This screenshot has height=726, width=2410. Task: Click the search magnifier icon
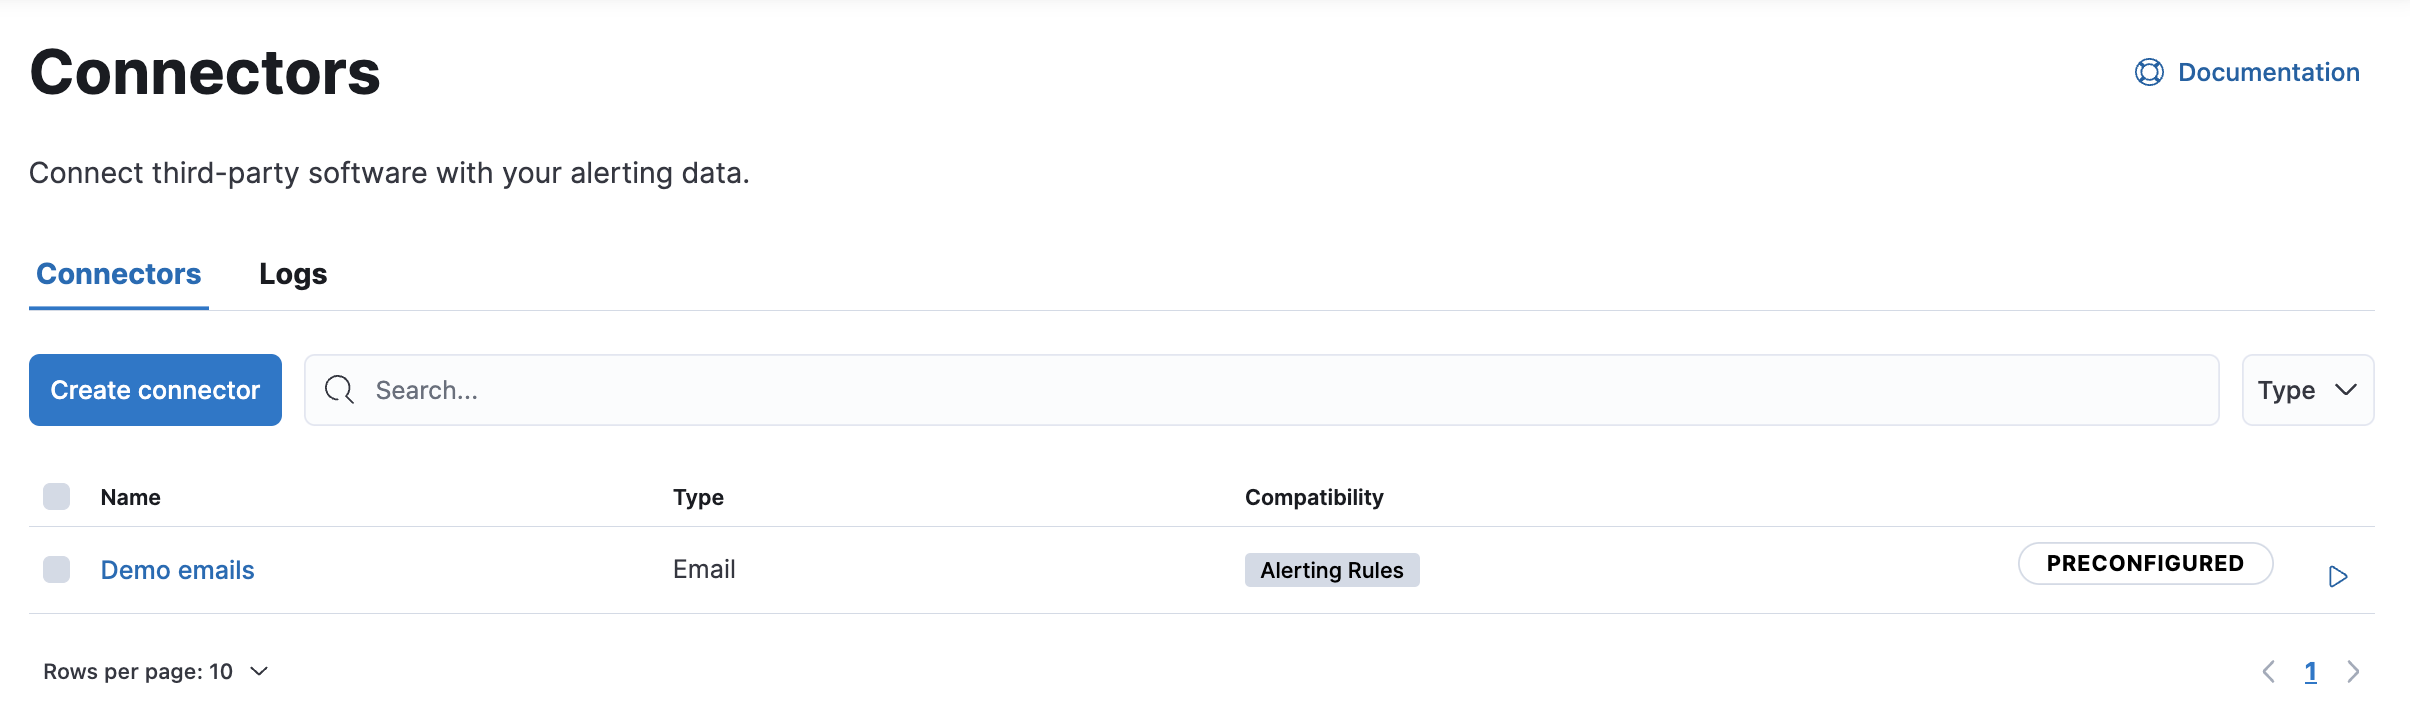click(340, 390)
